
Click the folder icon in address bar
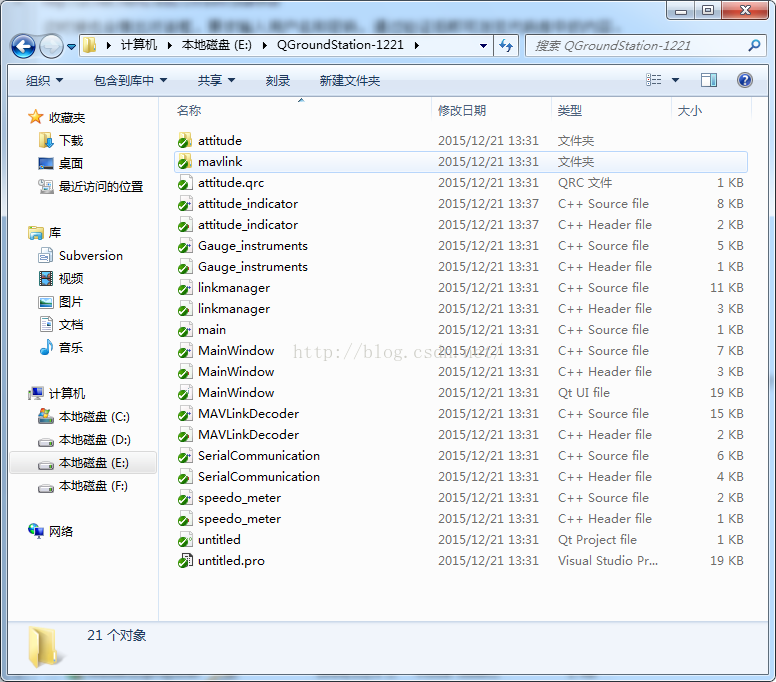pos(90,45)
